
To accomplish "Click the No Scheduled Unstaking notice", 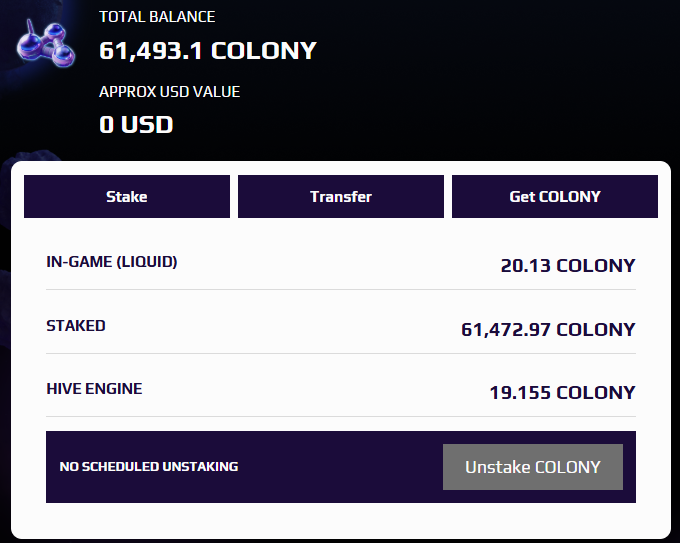I will (149, 467).
